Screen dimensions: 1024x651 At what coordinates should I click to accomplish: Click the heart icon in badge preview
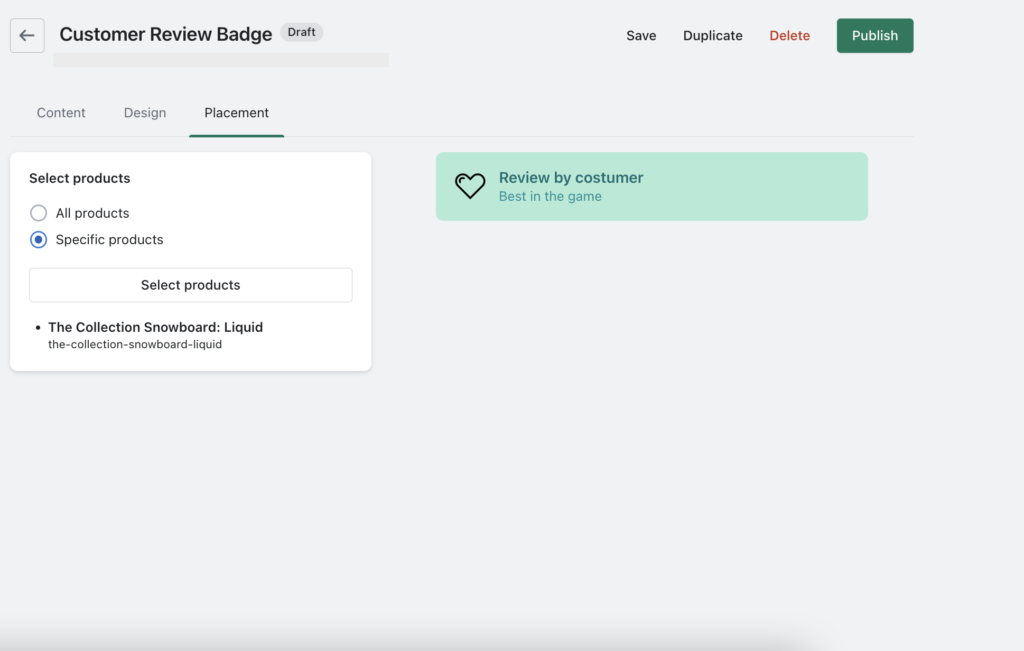(x=470, y=186)
